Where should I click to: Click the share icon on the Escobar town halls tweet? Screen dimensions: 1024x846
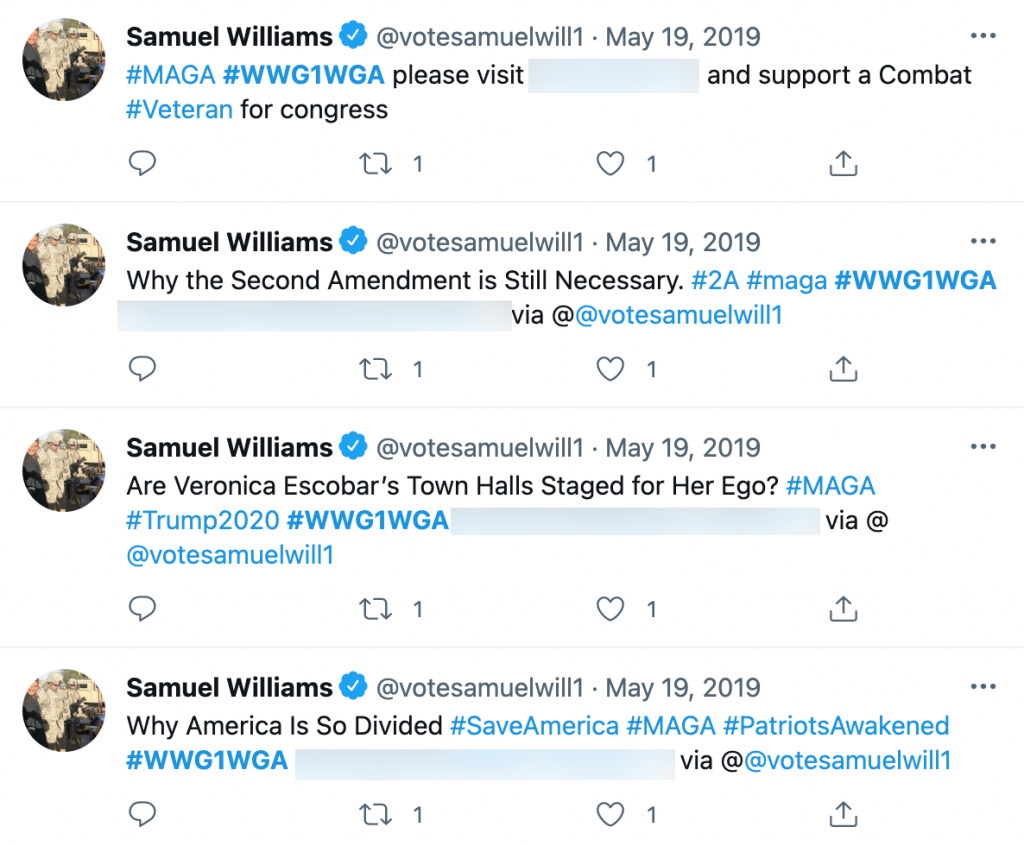843,608
